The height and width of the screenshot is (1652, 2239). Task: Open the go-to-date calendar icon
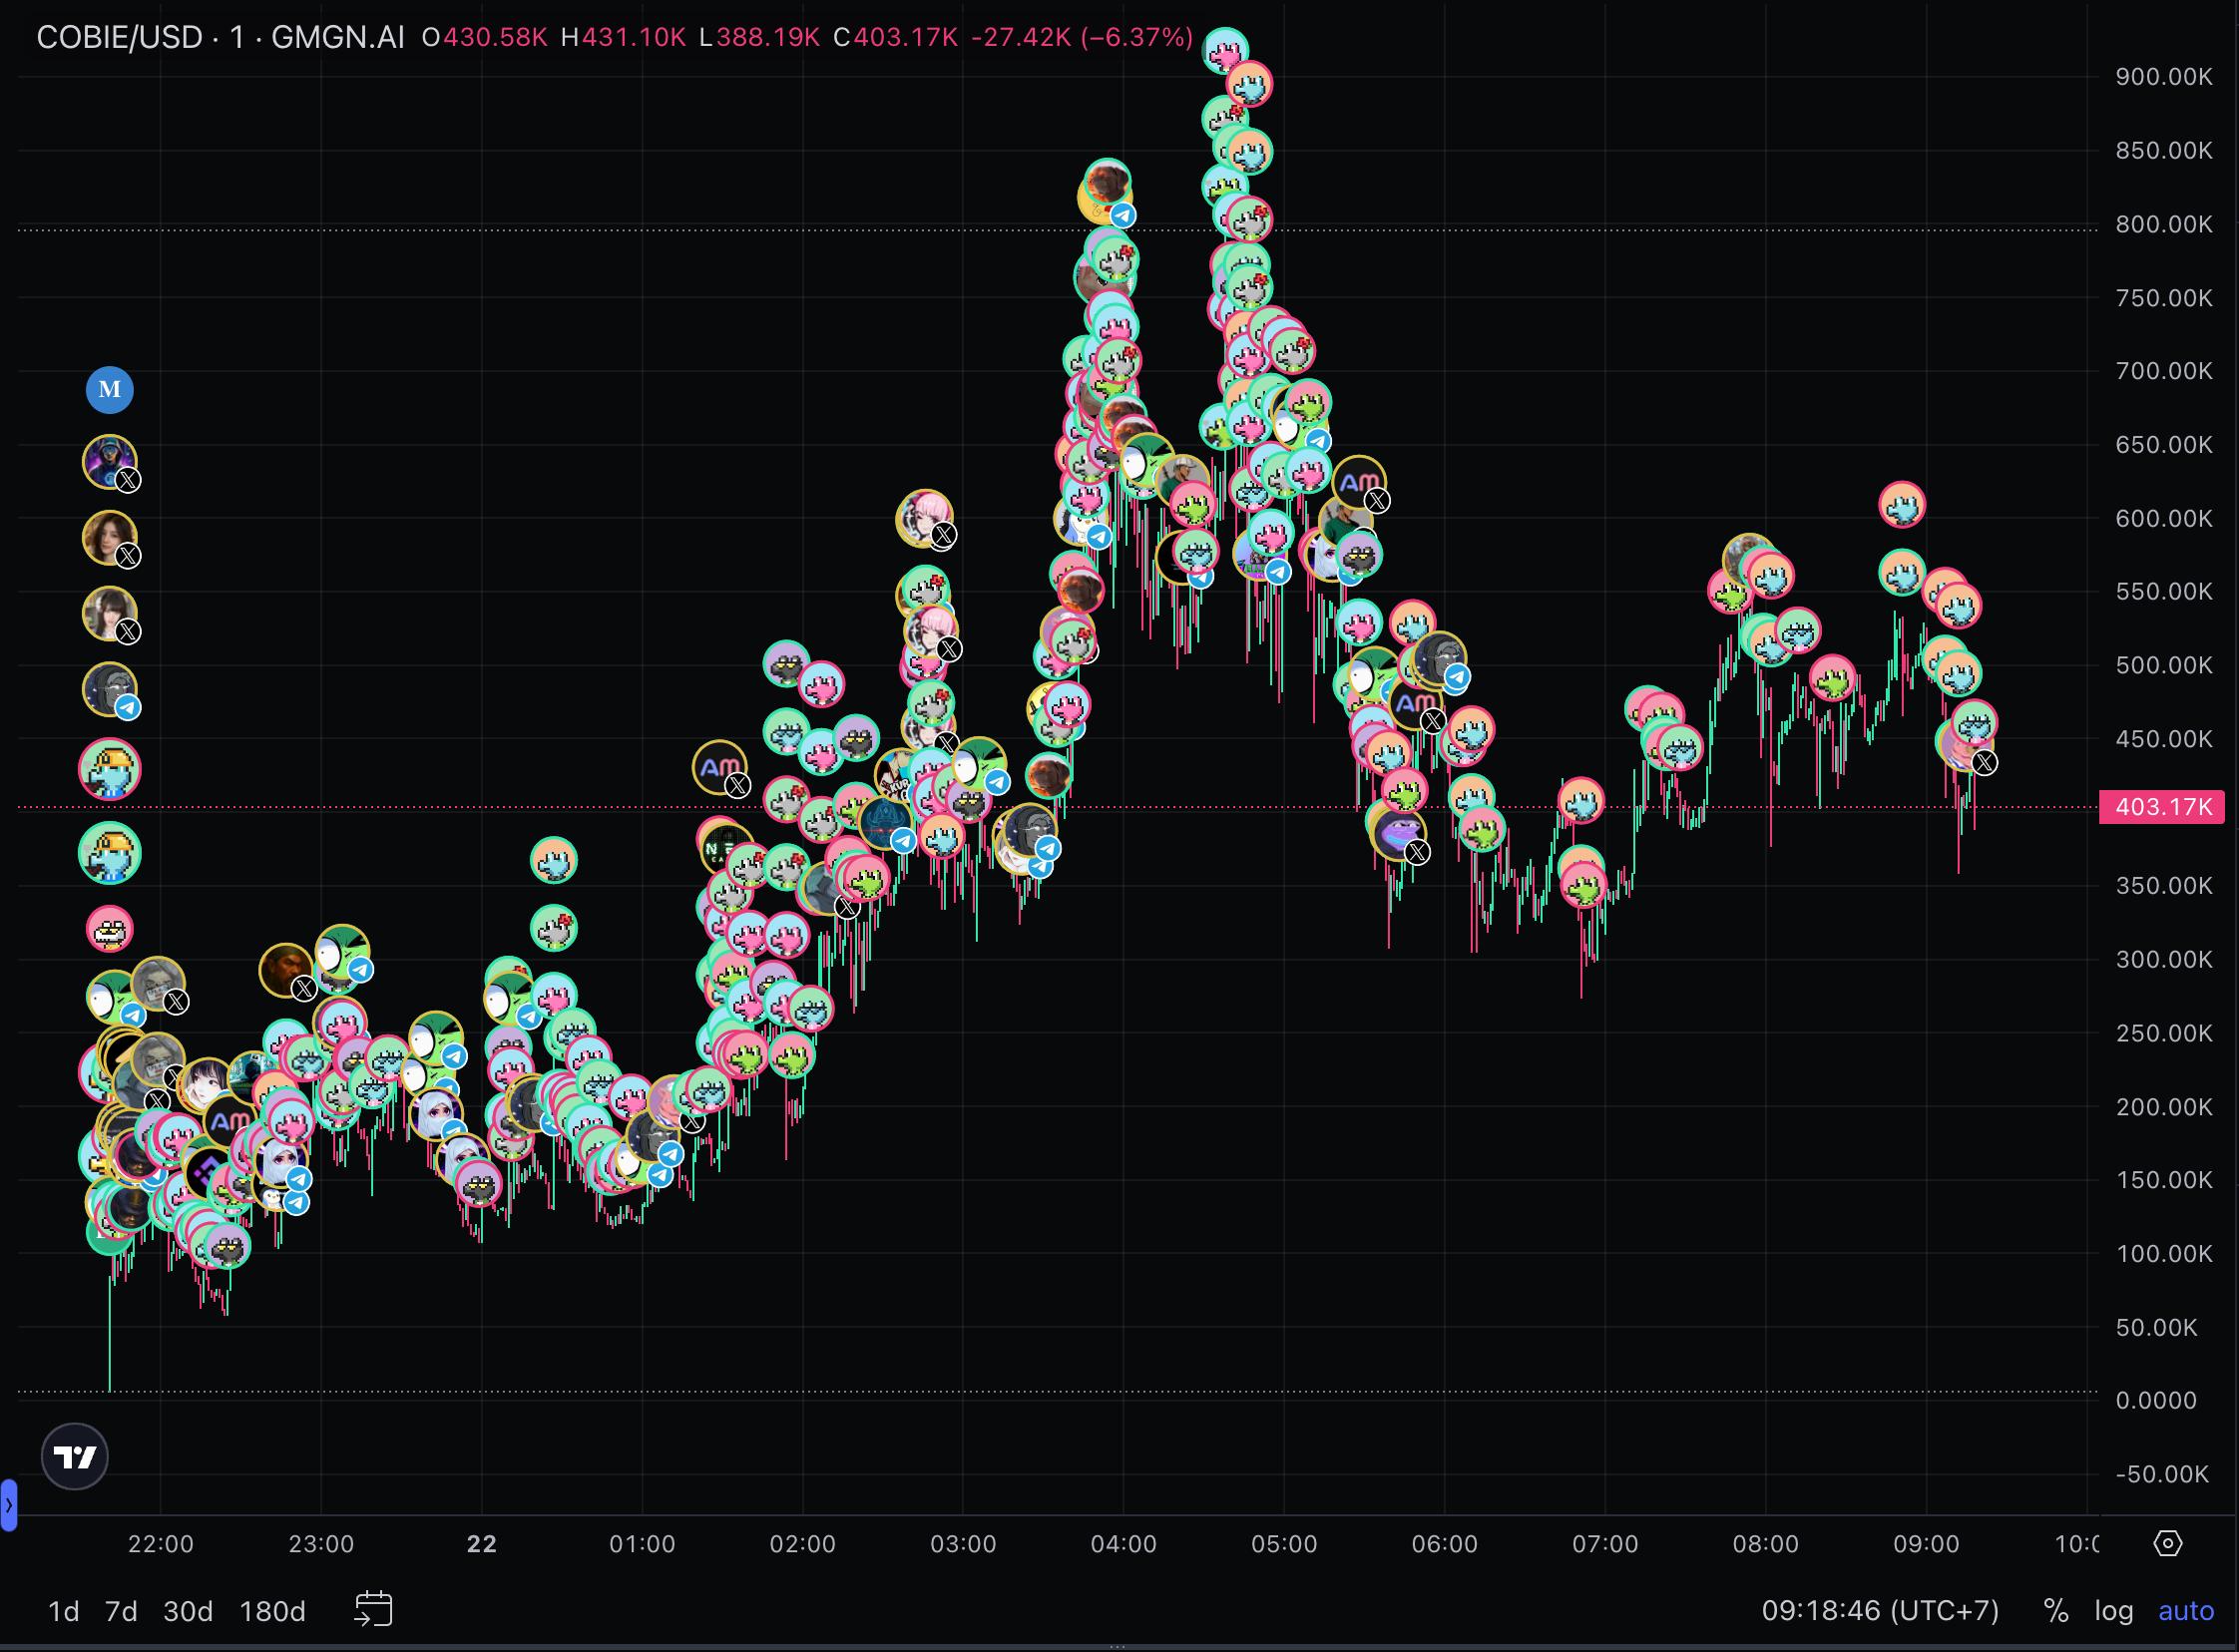(x=374, y=1610)
